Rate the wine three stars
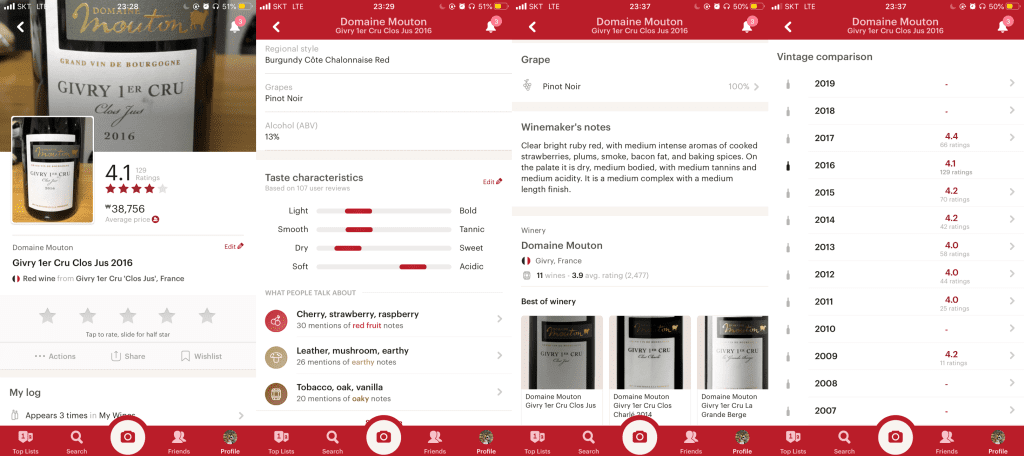Image resolution: width=1024 pixels, height=456 pixels. tap(127, 316)
